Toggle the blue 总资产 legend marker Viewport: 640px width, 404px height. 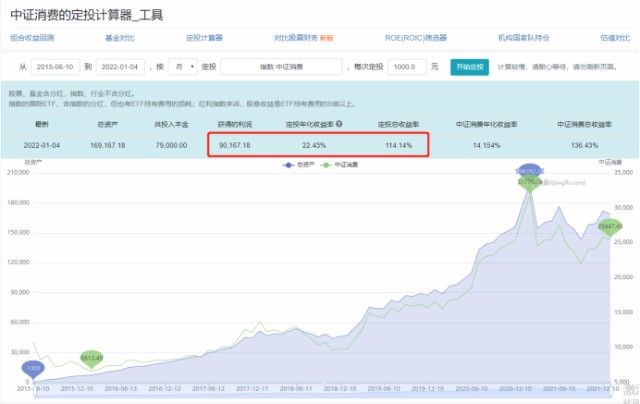pos(288,165)
